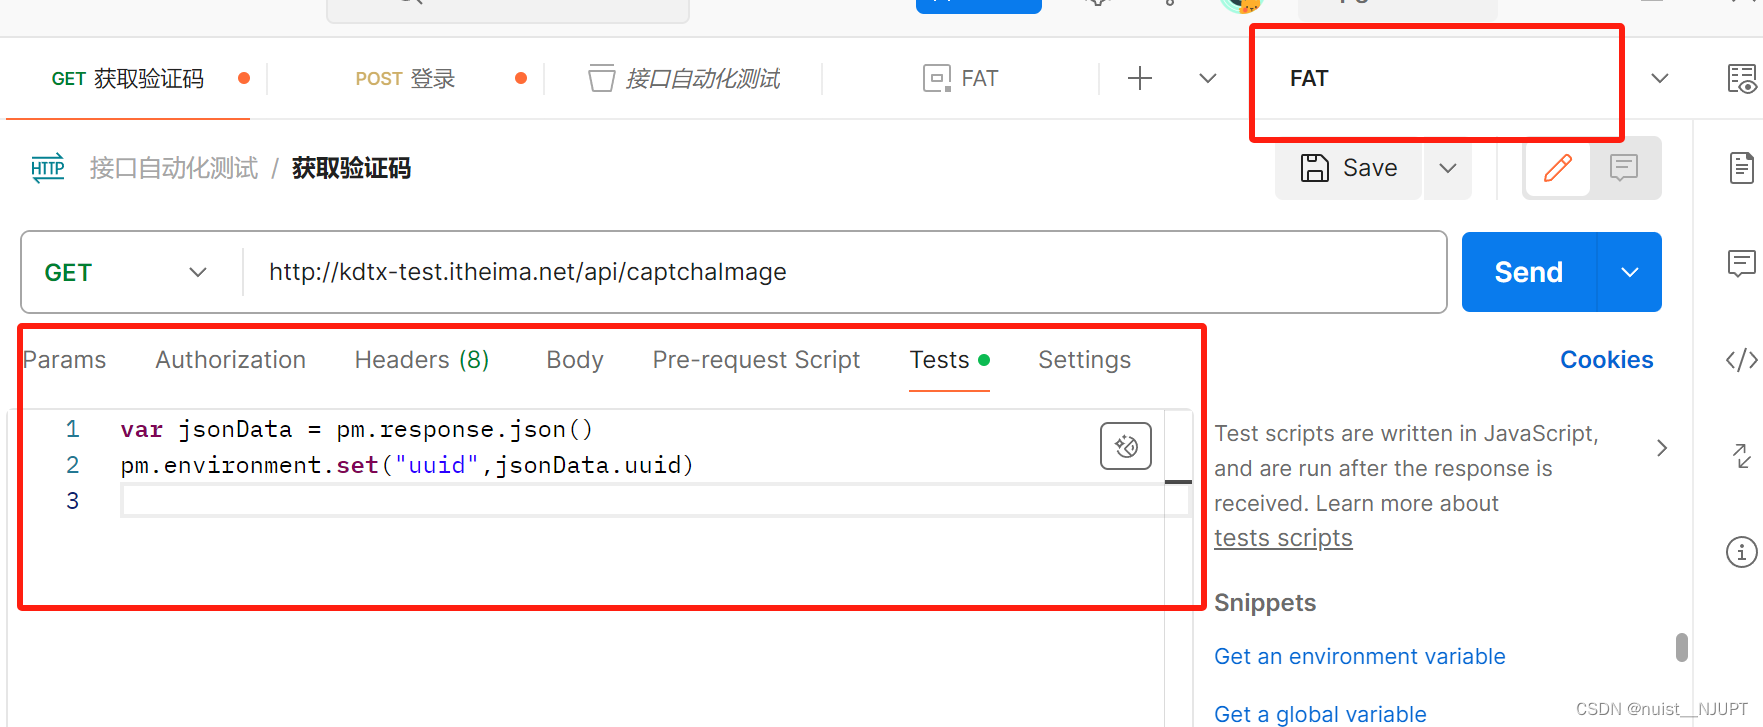Click the plus icon to add a new tab
This screenshot has height=727, width=1763.
1140,78
